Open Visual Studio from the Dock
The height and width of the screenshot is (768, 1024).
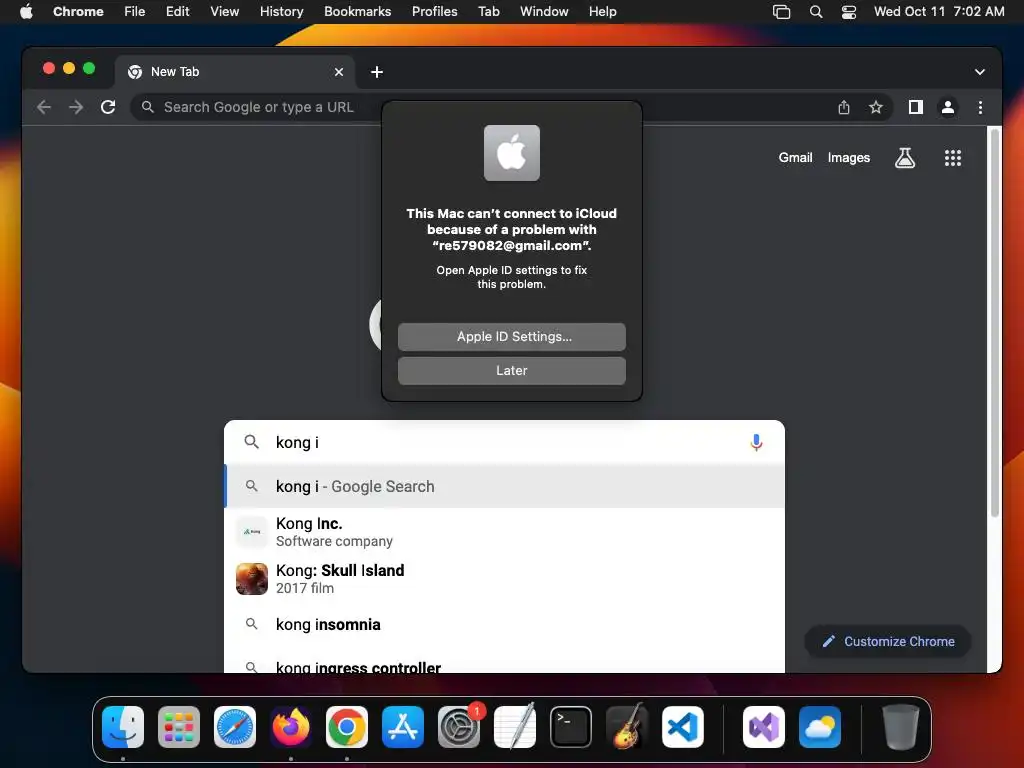point(764,727)
